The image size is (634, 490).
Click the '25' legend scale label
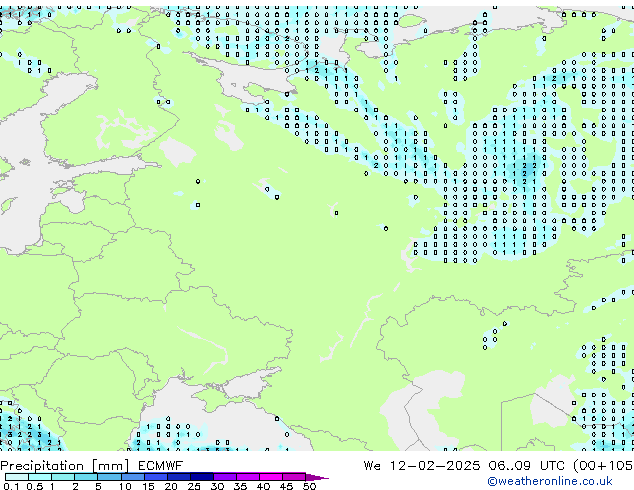194,486
